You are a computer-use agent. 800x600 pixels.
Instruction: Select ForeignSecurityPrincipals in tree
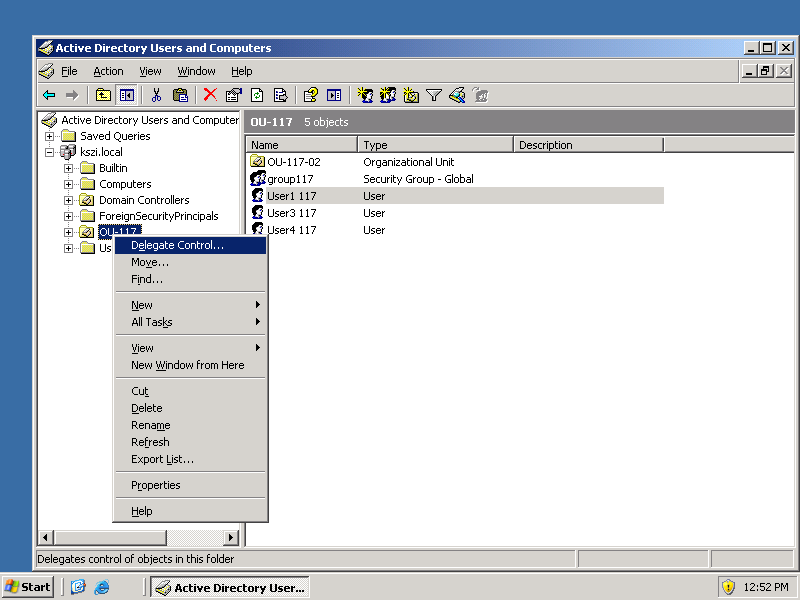[159, 216]
